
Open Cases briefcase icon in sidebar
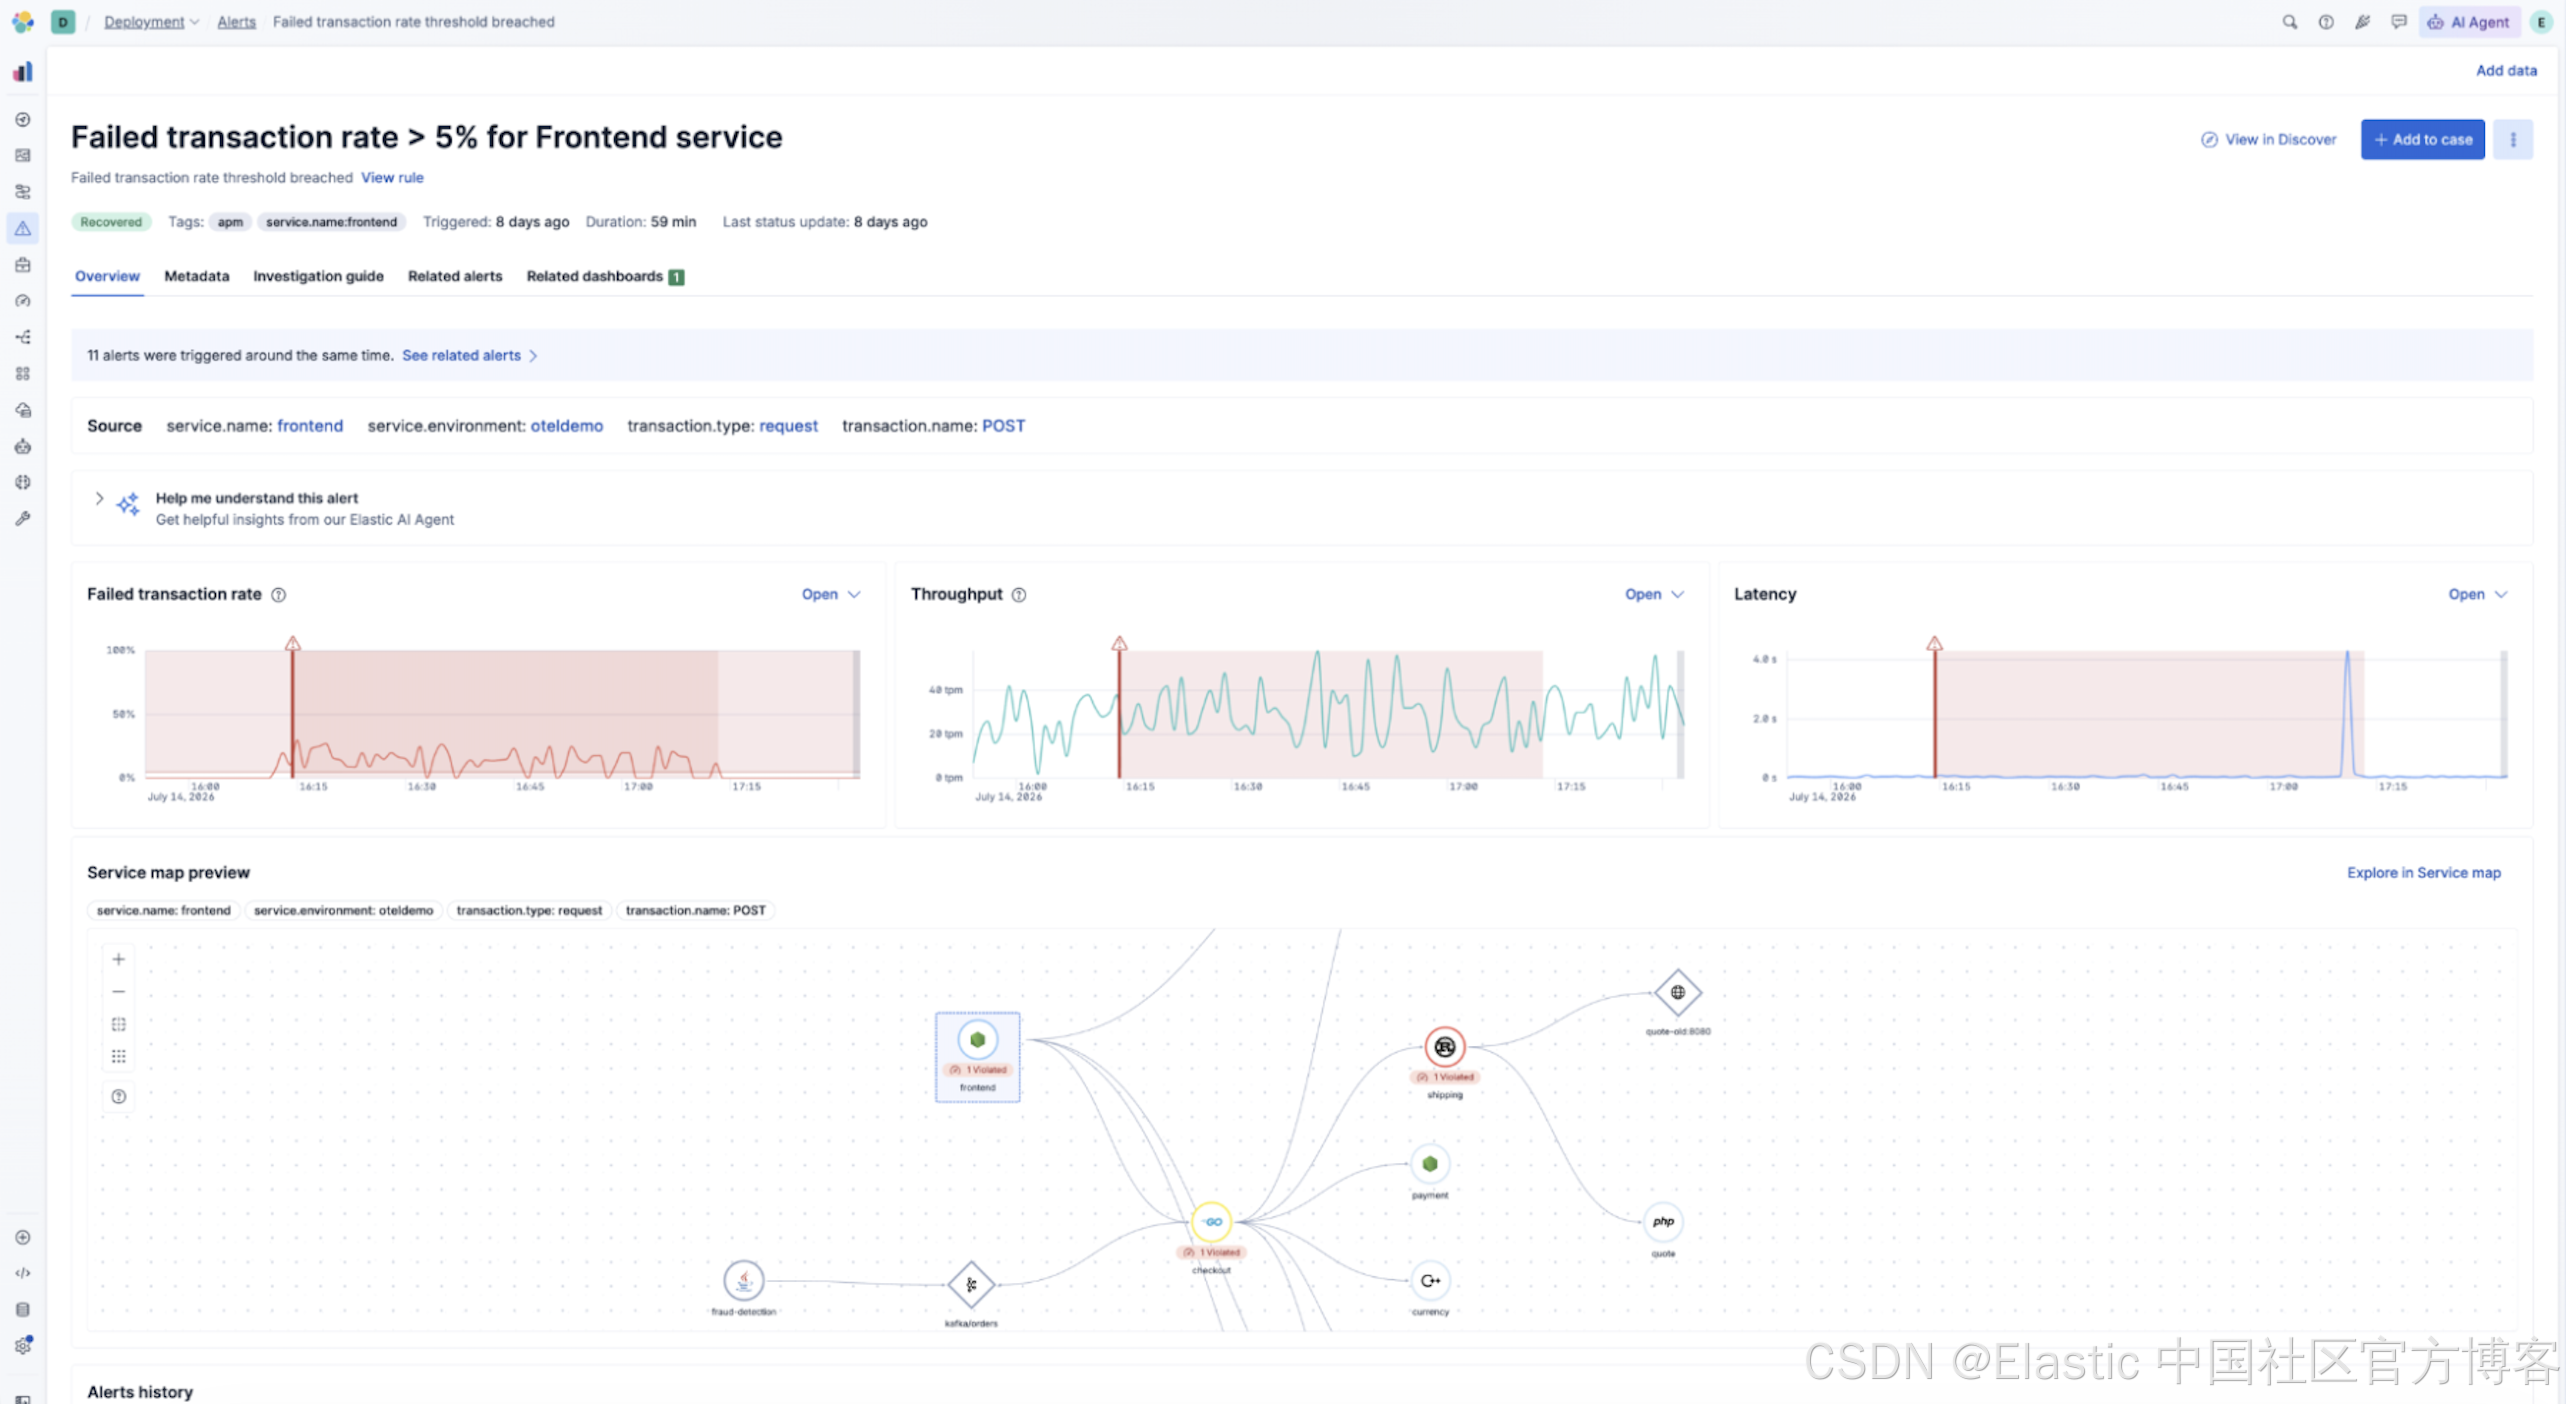point(23,265)
